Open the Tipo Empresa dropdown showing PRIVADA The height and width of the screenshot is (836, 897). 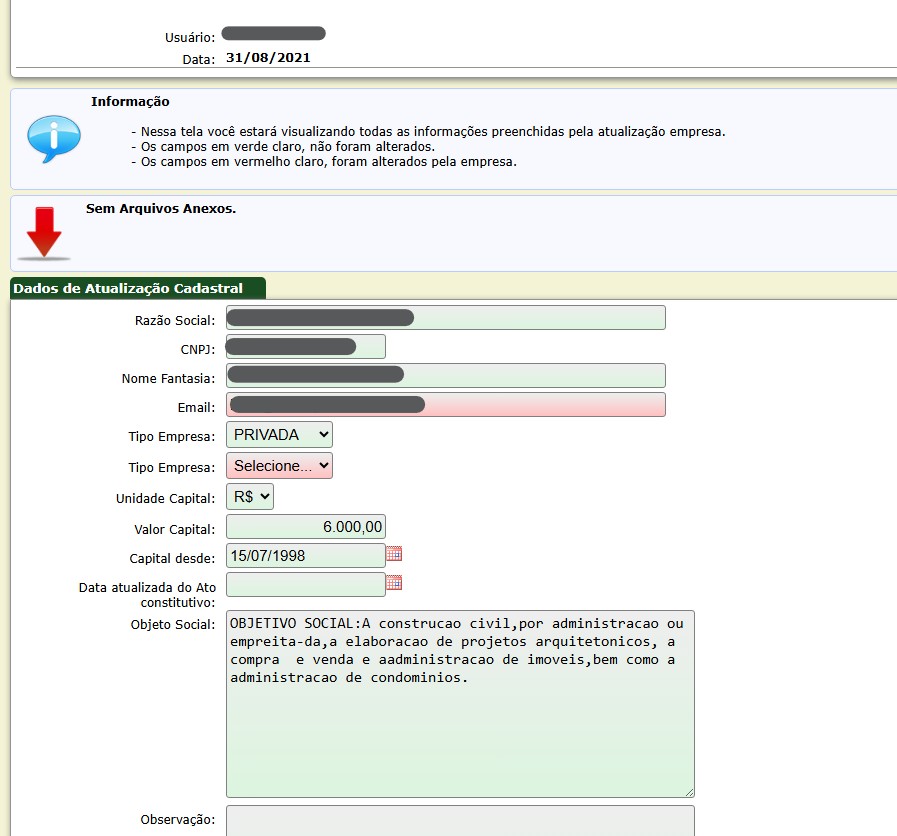279,435
